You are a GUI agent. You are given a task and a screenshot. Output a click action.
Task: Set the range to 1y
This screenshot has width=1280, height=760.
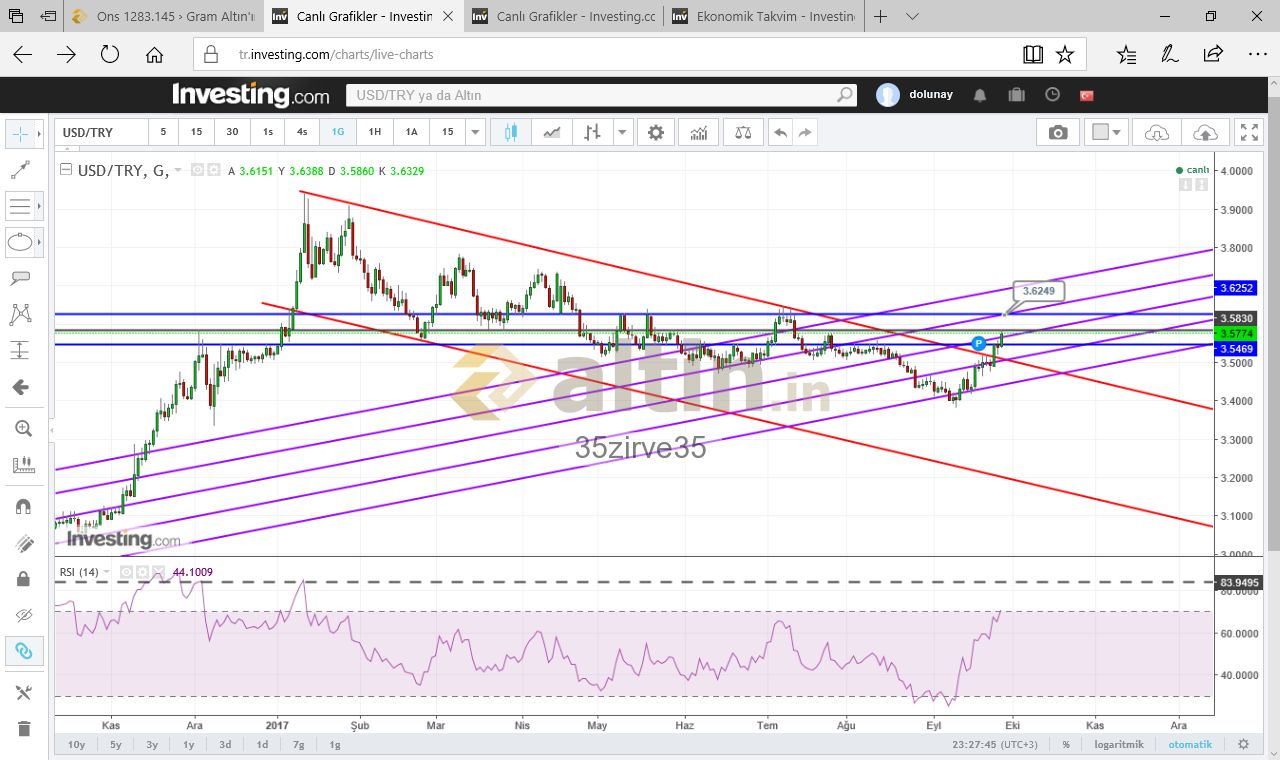tap(189, 744)
